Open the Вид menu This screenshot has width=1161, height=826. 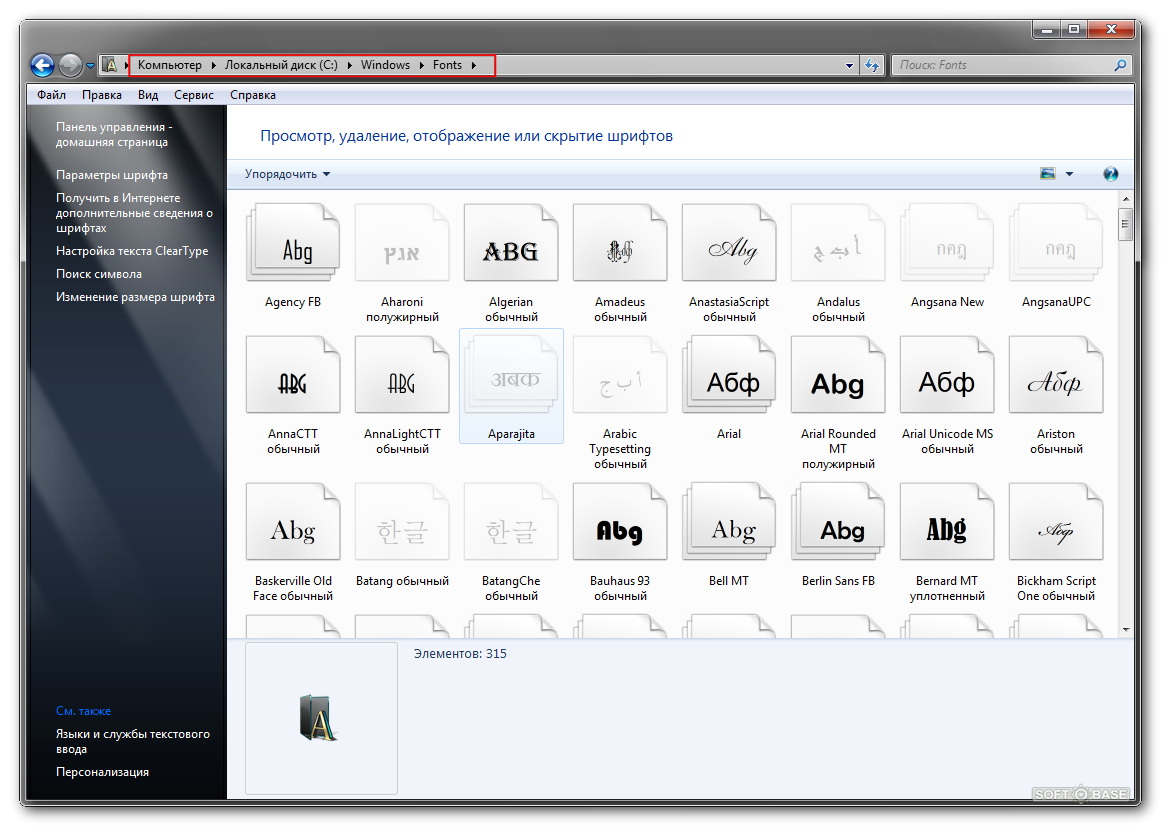coord(148,95)
